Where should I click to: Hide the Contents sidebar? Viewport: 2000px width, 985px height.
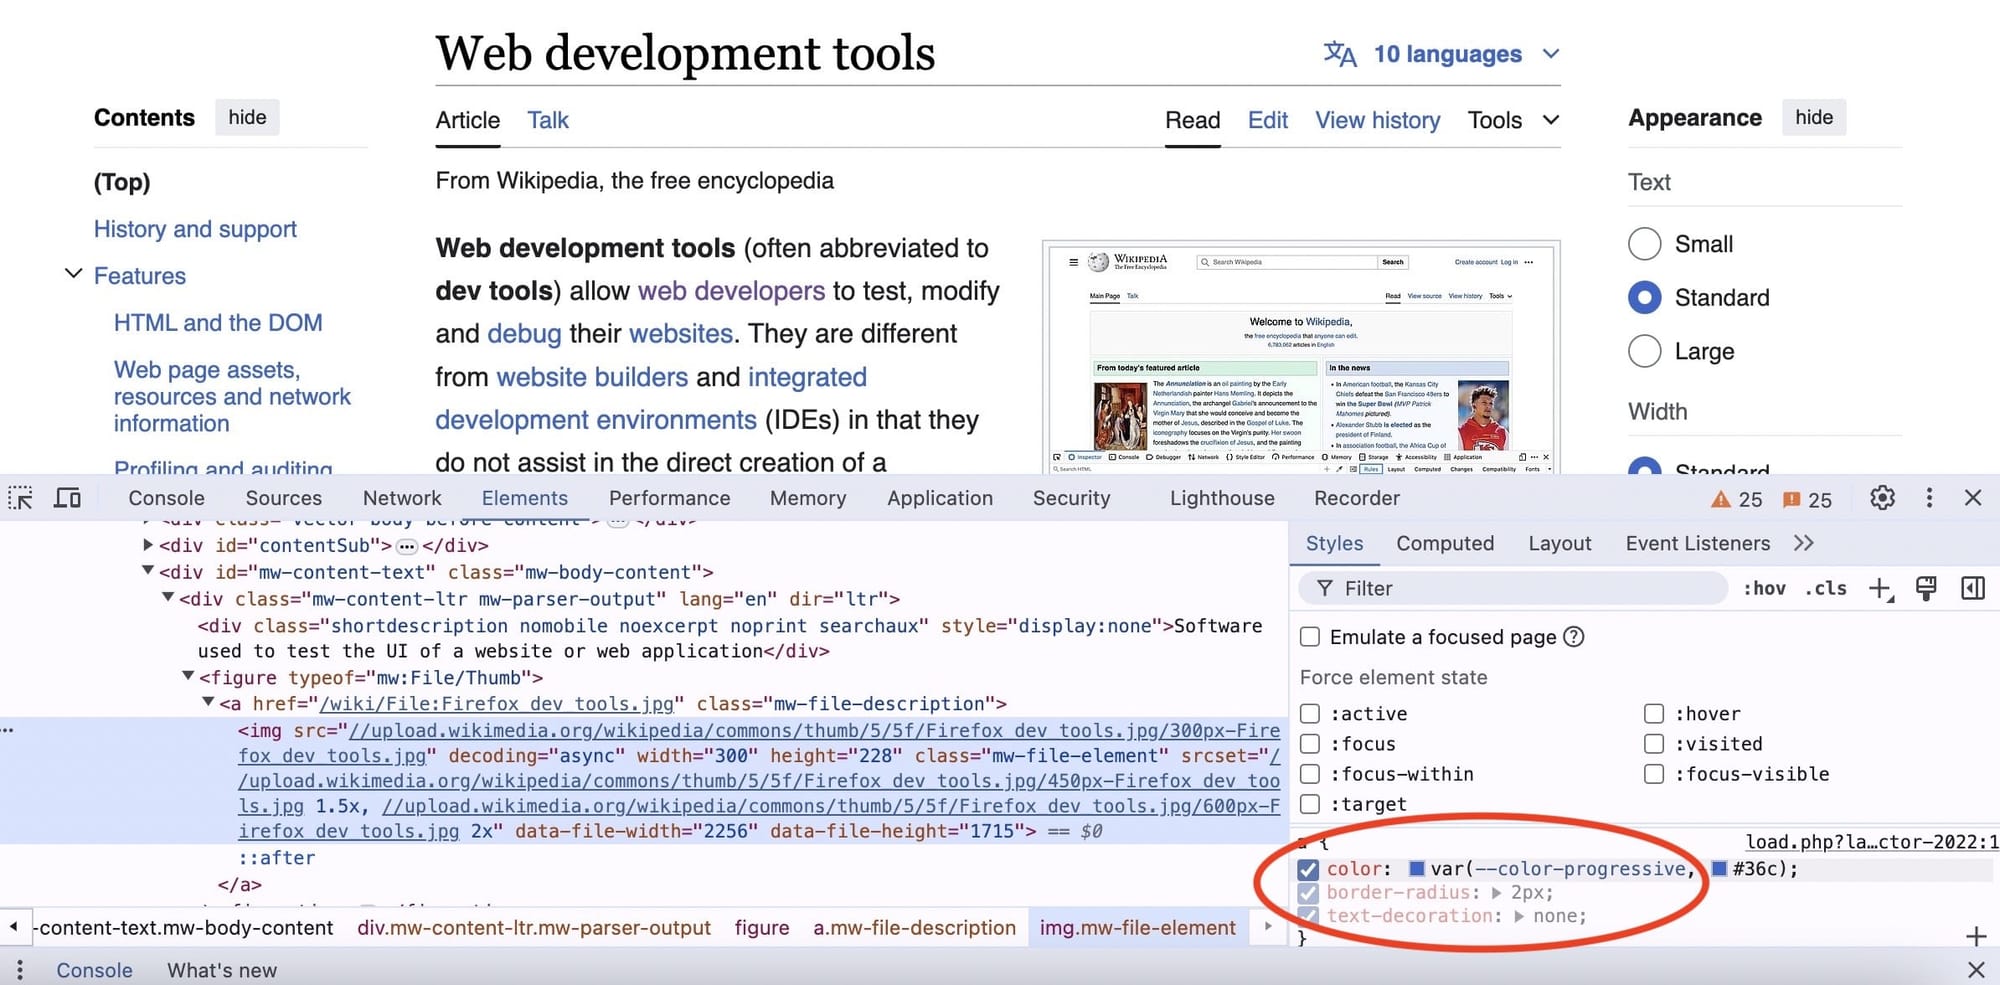[x=247, y=117]
